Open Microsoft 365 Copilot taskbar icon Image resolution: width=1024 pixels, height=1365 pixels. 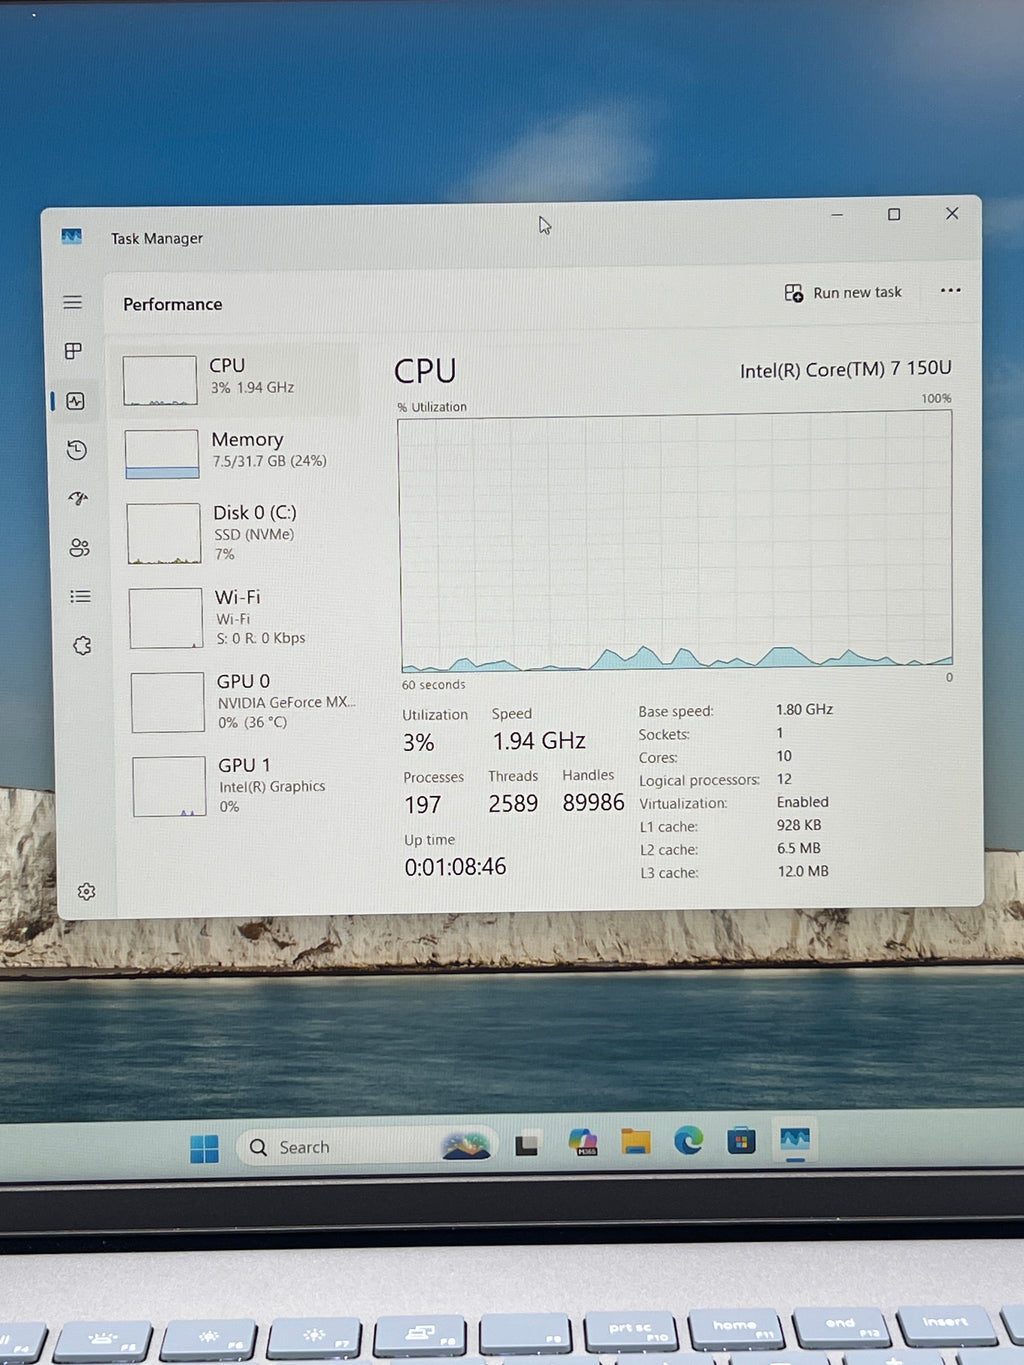pyautogui.click(x=583, y=1142)
